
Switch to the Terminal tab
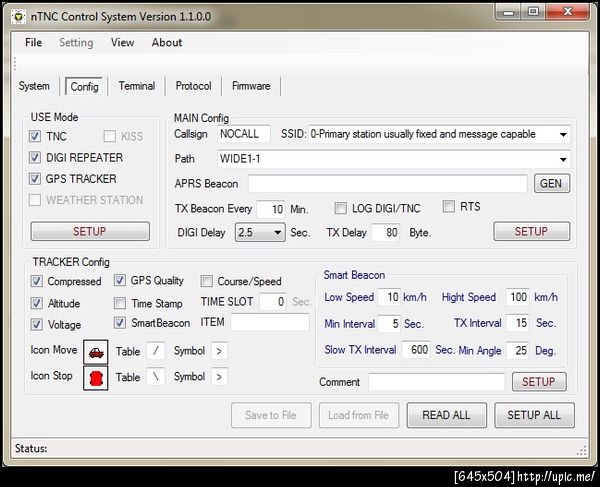137,86
